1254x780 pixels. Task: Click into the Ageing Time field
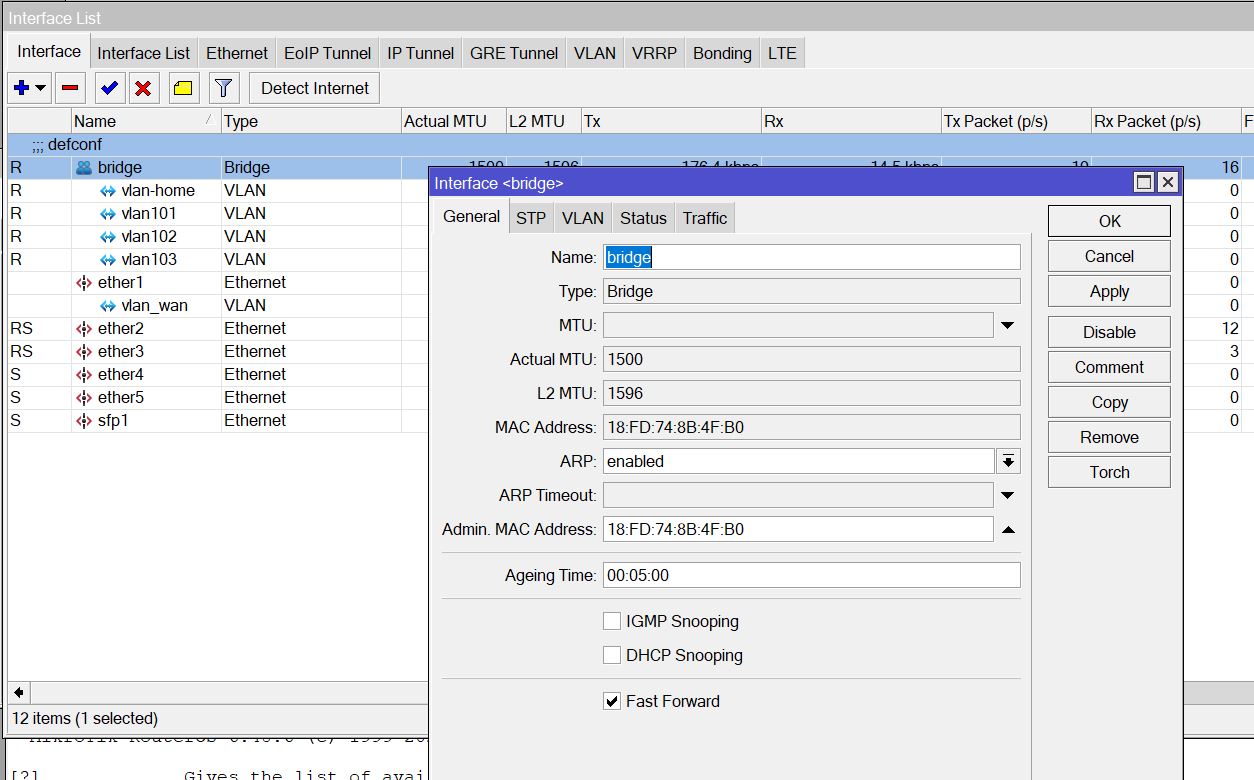(811, 576)
